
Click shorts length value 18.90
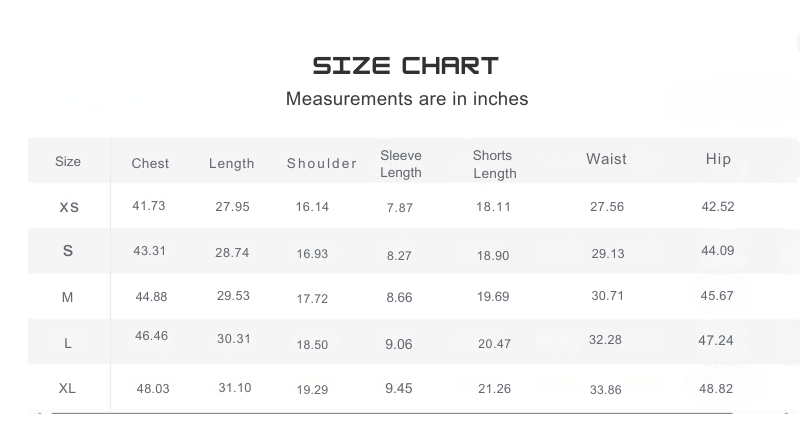[x=493, y=256]
